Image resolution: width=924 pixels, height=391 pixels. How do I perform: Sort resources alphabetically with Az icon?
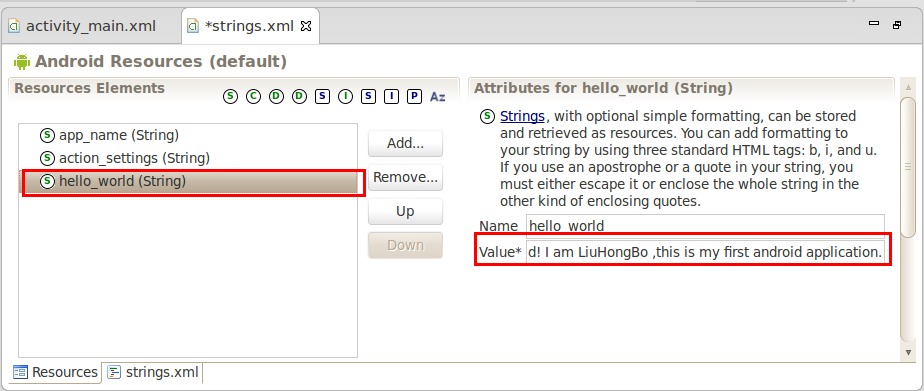(x=437, y=97)
